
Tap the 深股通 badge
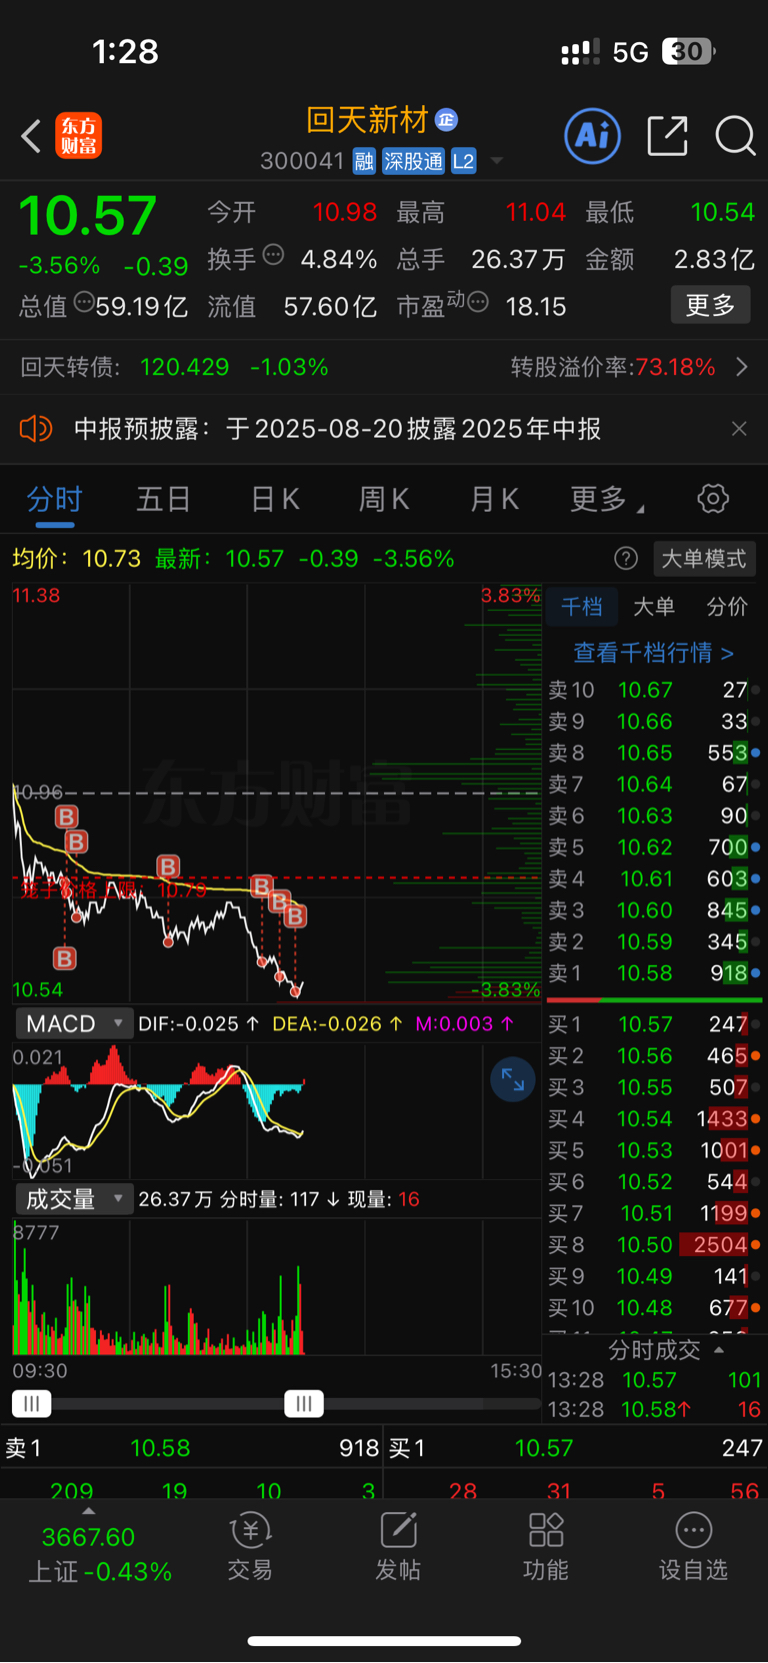pyautogui.click(x=413, y=161)
